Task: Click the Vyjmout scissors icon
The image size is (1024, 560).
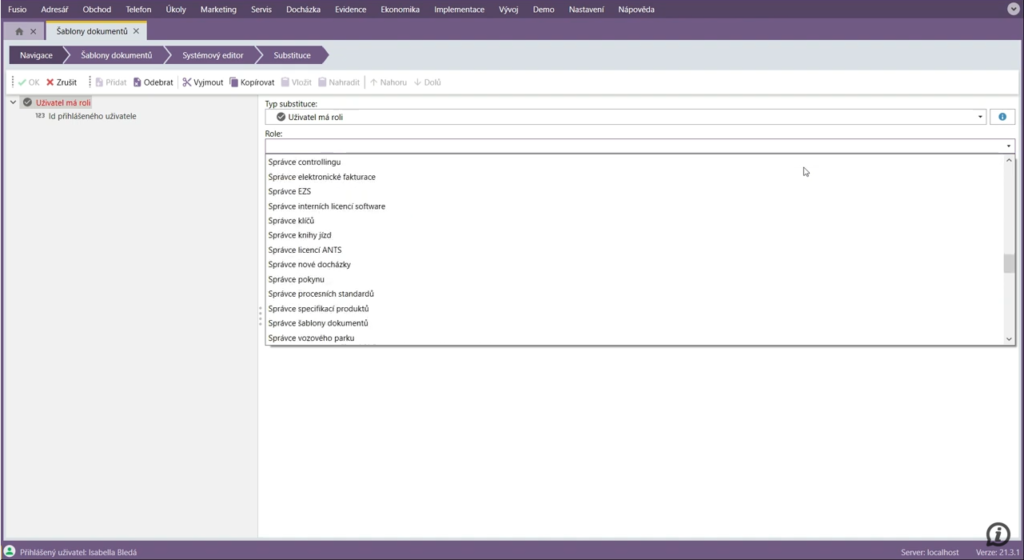Action: pyautogui.click(x=187, y=82)
